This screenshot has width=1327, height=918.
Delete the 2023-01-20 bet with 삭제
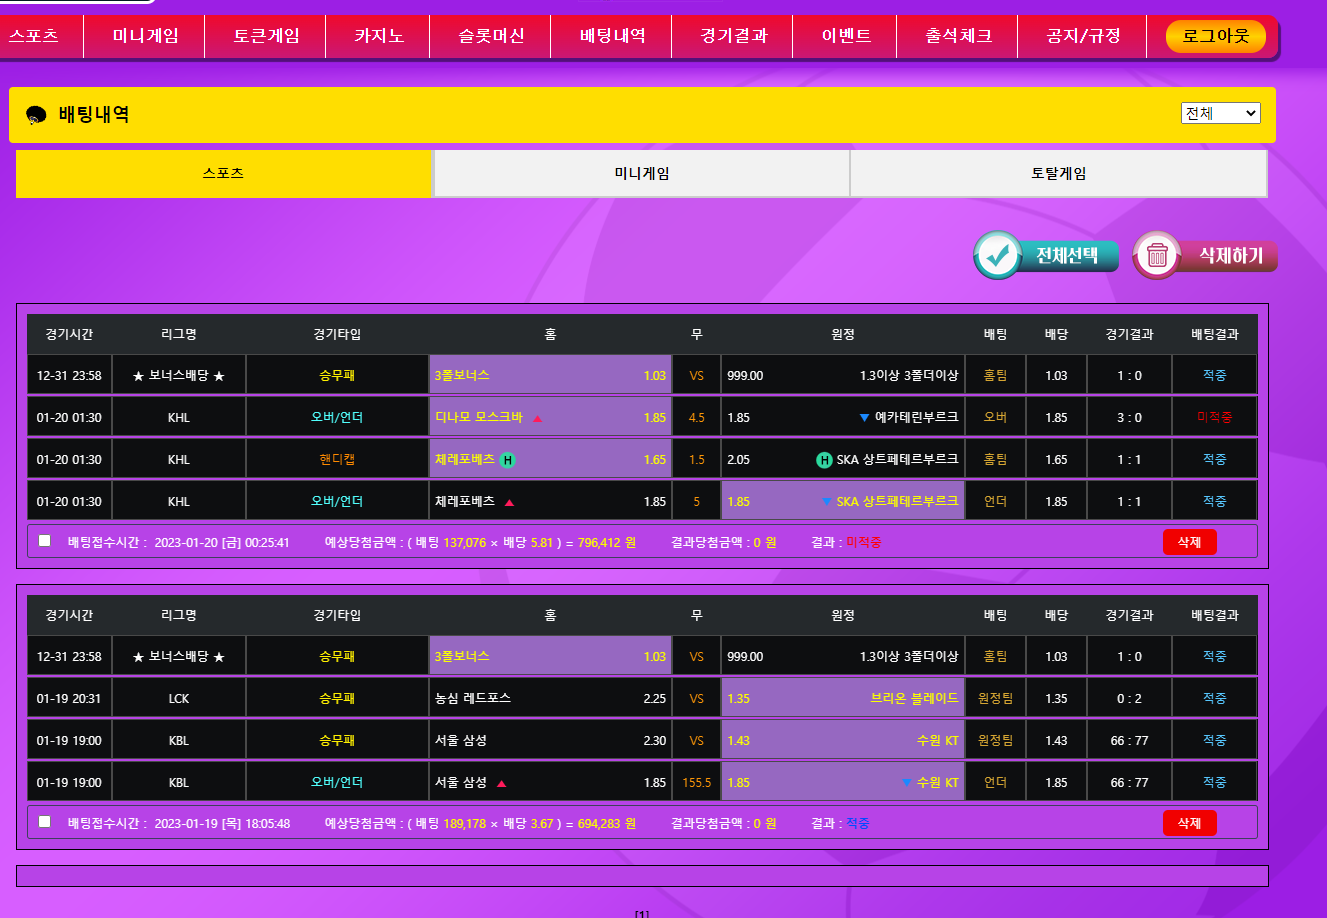coord(1189,542)
